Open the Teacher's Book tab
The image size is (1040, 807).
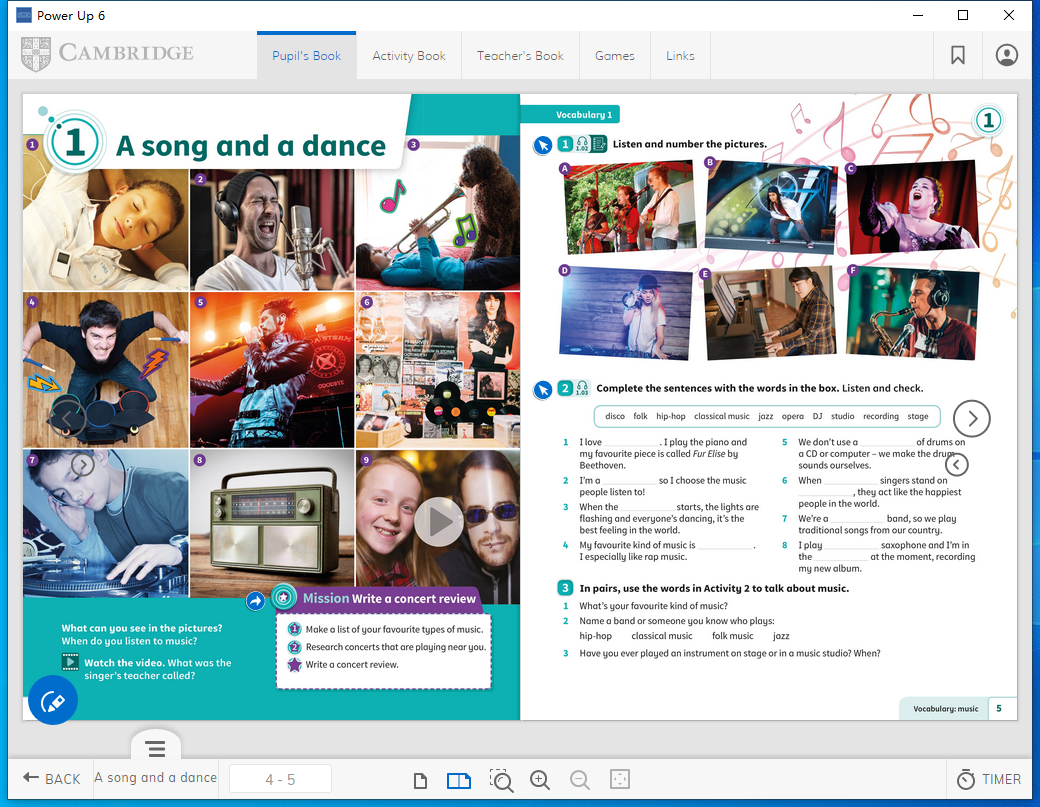click(520, 56)
